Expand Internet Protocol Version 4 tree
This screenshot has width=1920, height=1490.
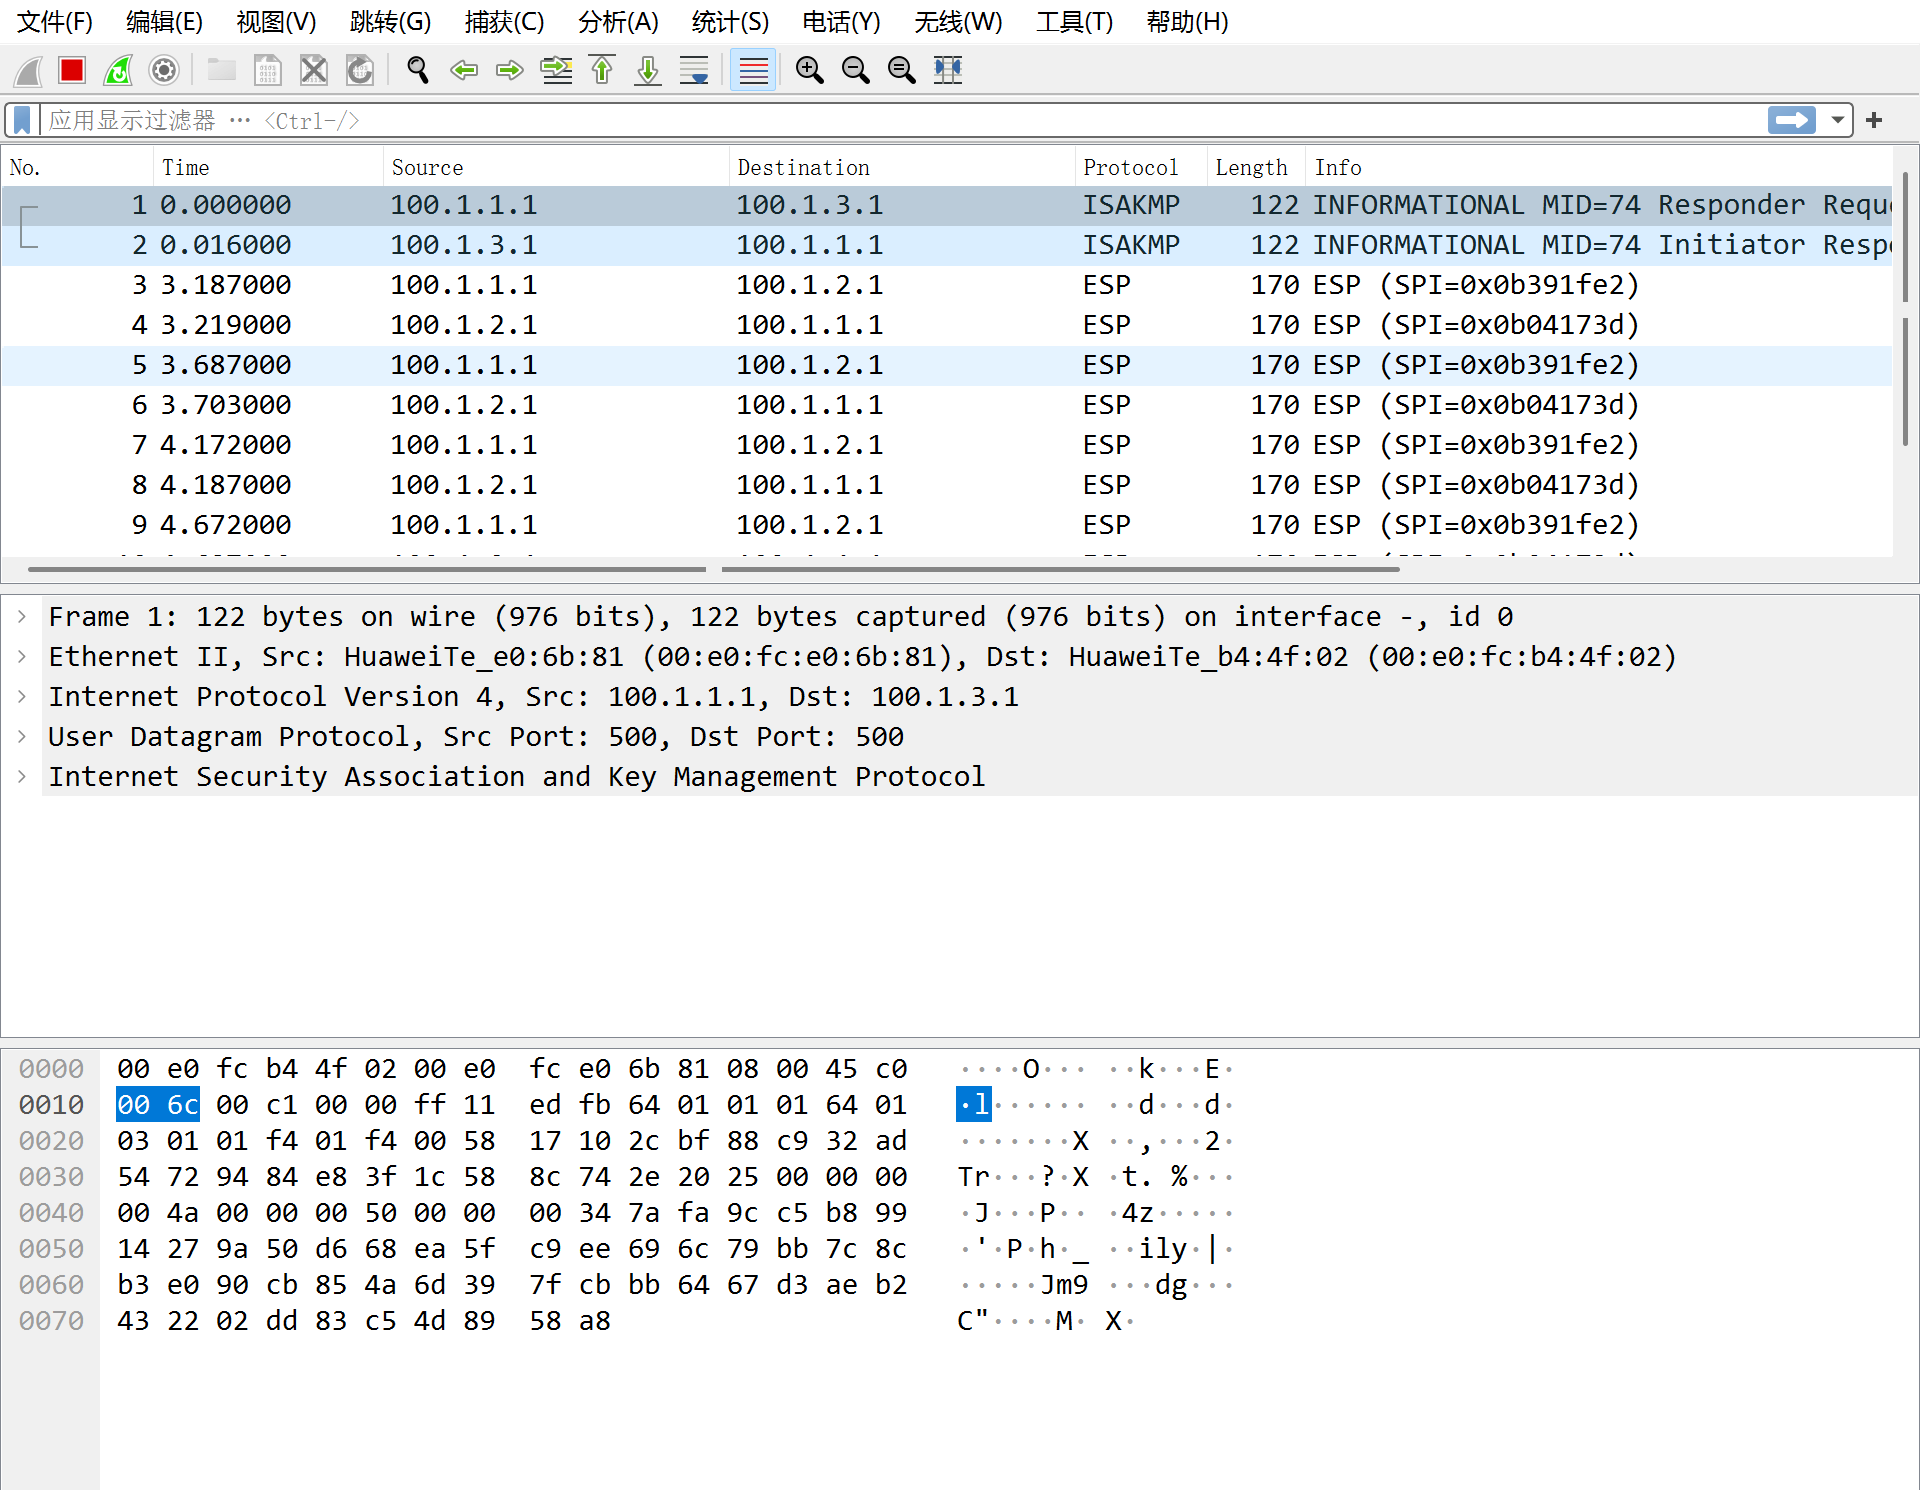tap(22, 697)
